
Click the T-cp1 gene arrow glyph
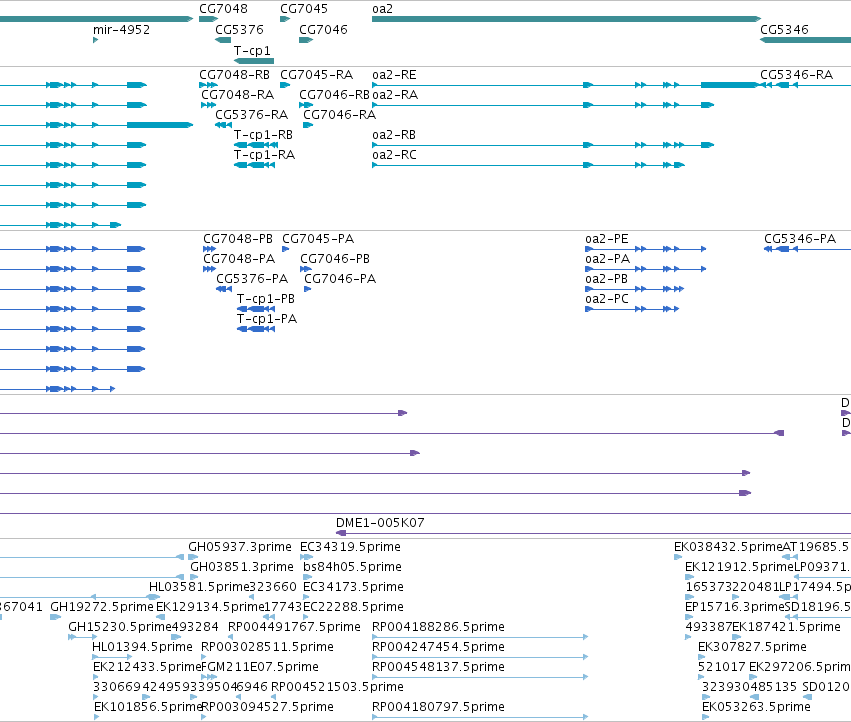pos(253,61)
